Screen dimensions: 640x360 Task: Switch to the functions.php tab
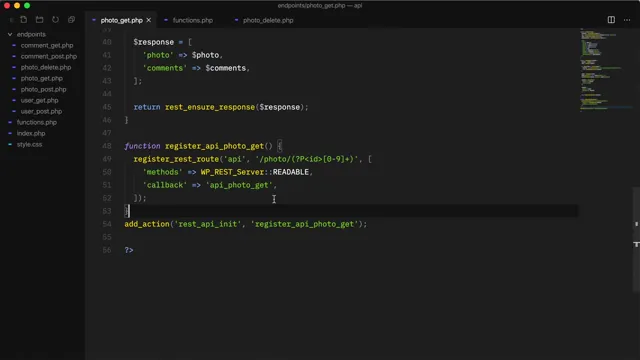[193, 20]
